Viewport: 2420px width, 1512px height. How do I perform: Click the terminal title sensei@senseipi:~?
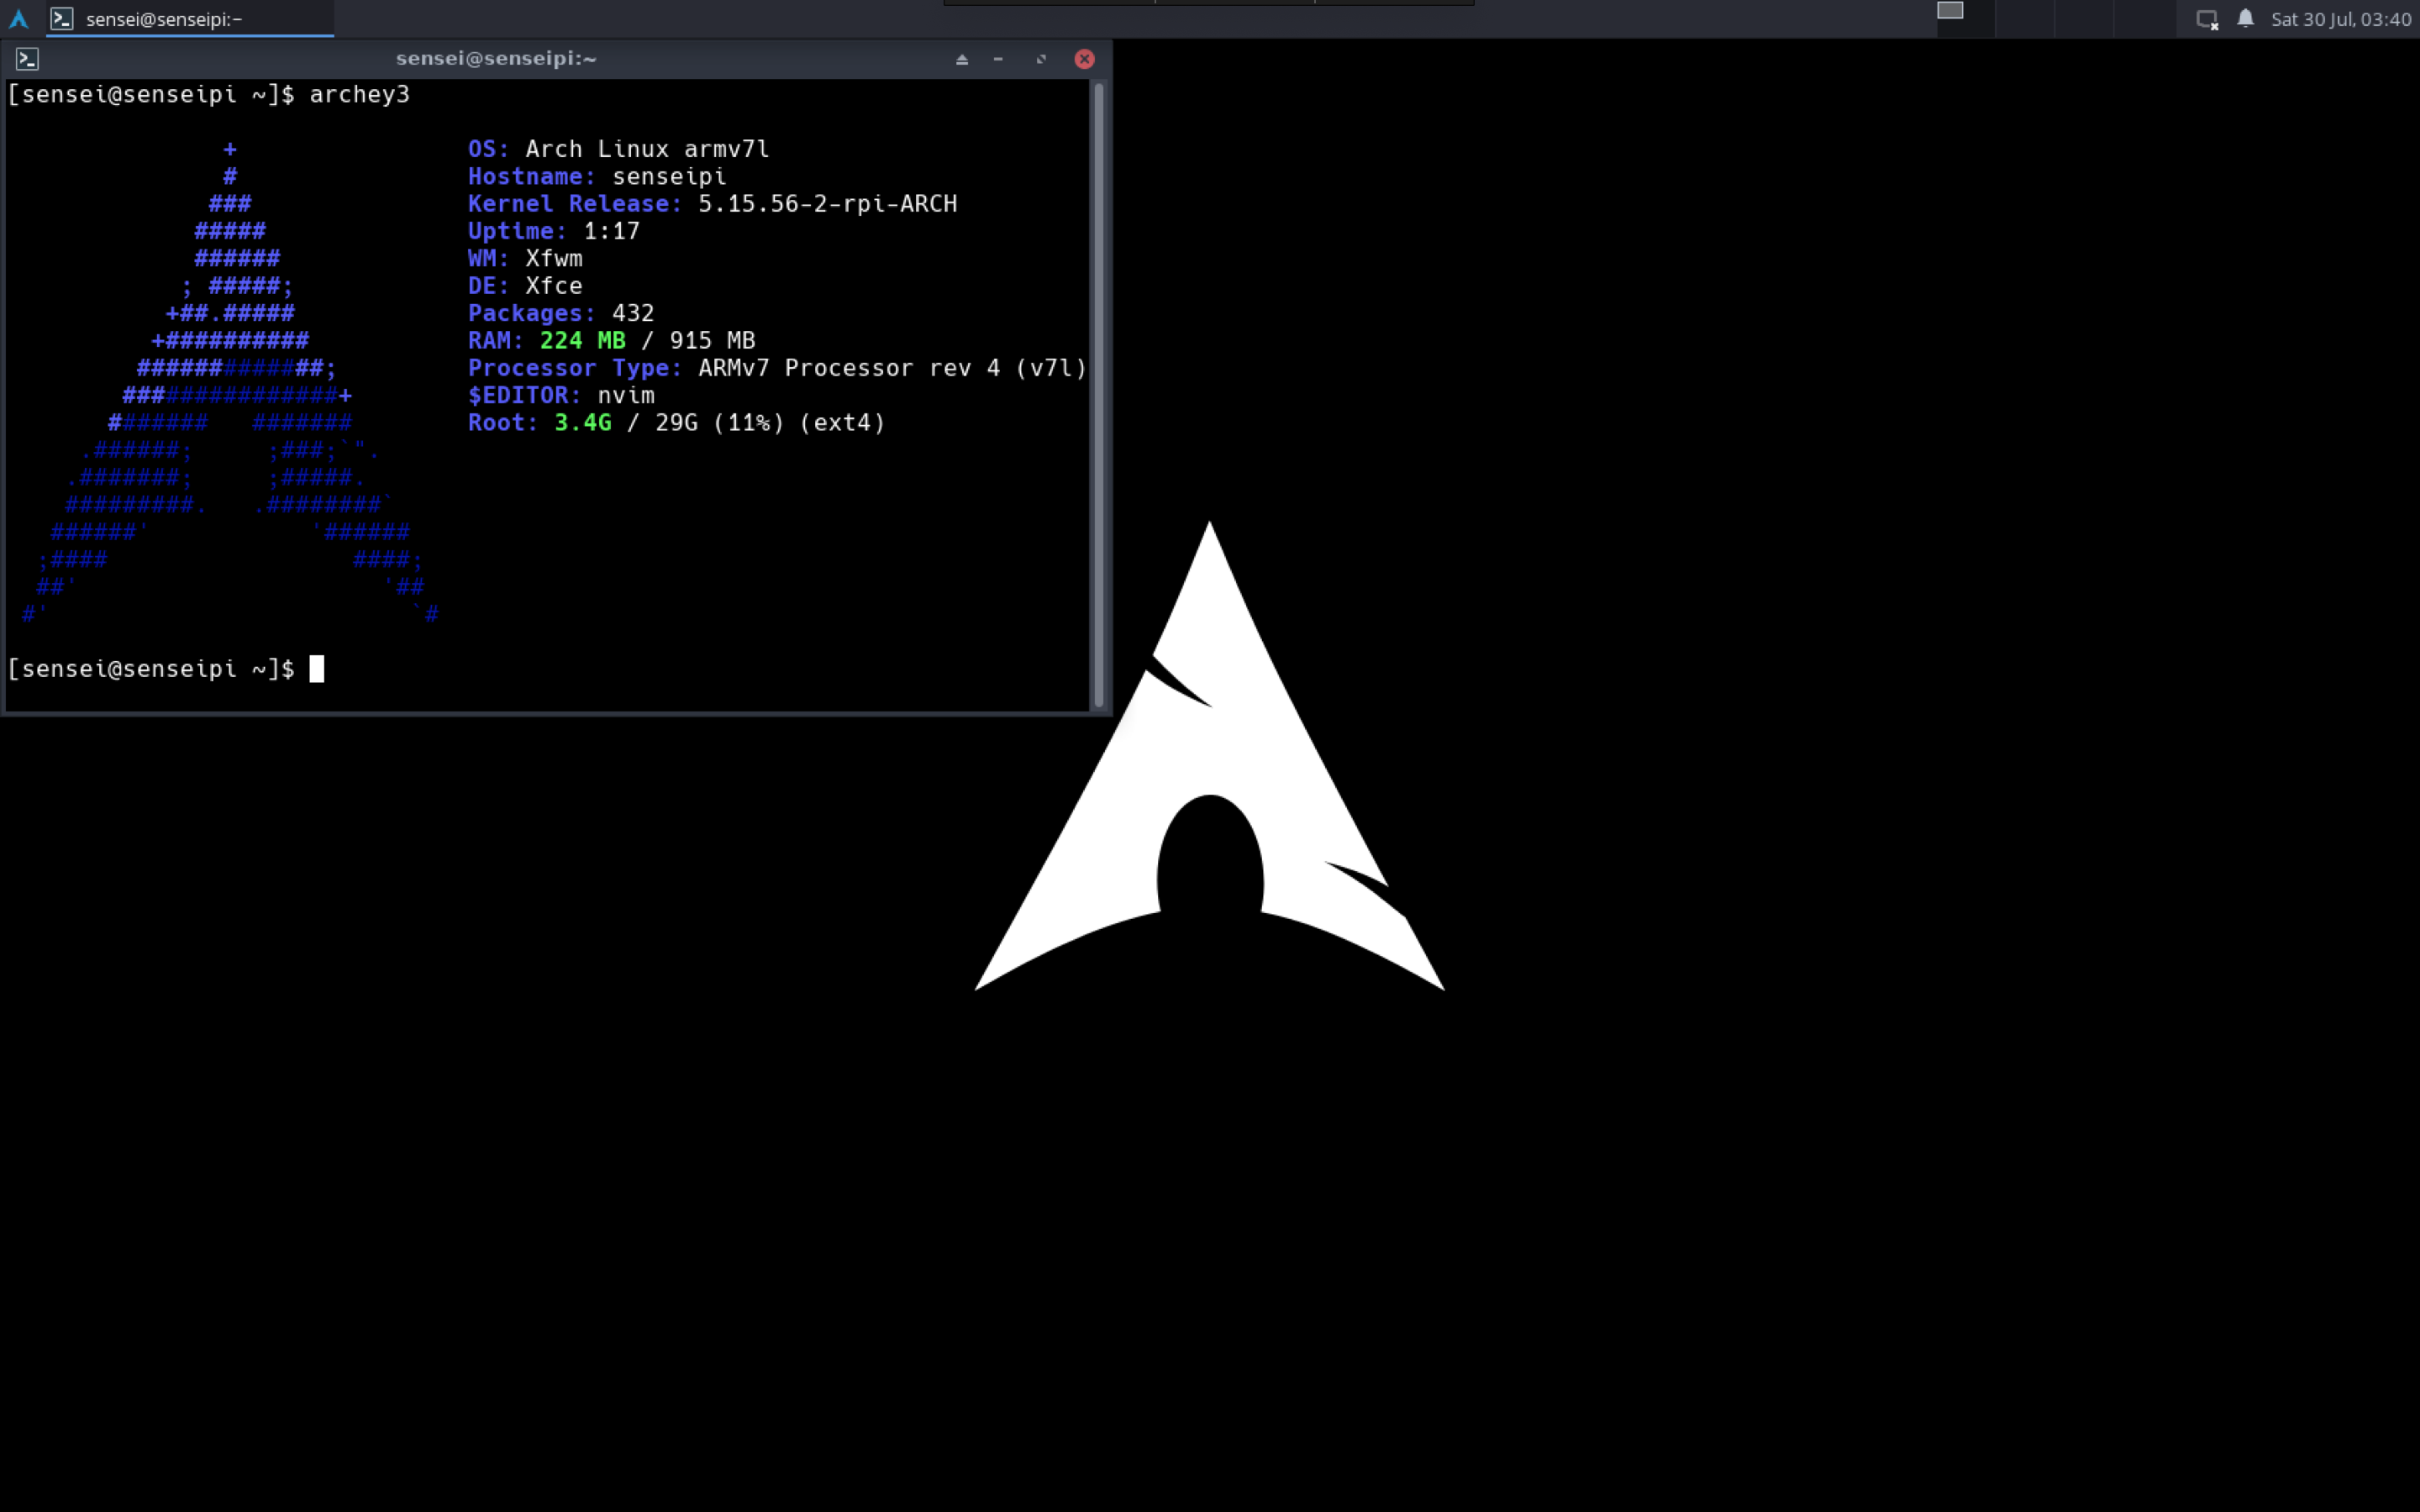tap(496, 58)
